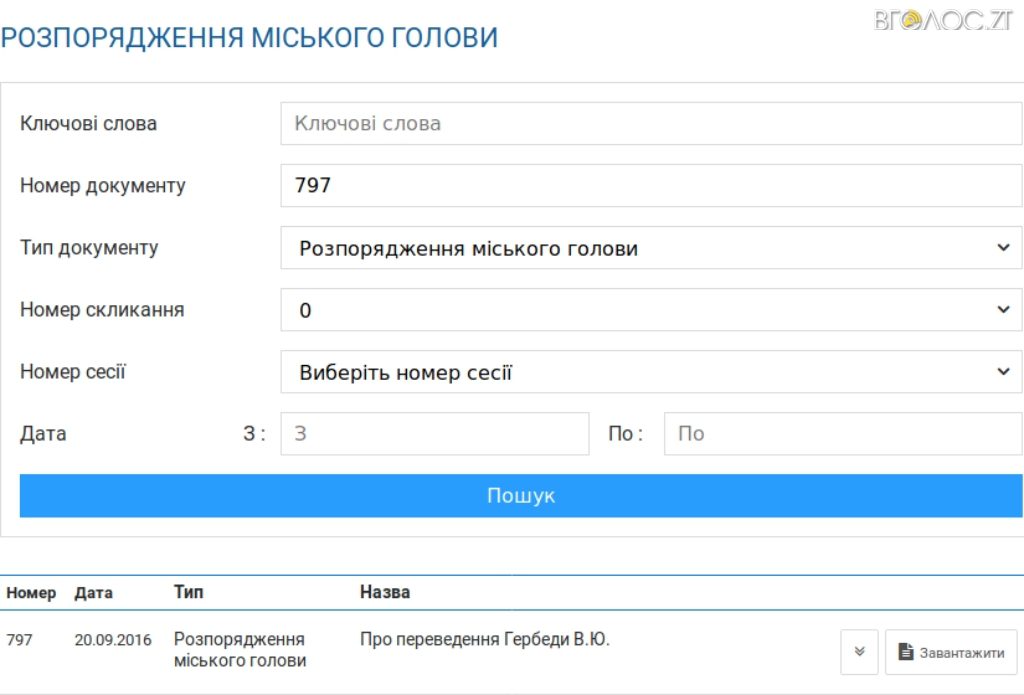Click the ВГОЛОС.ZT logo watermark
This screenshot has height=695, width=1024.
[x=942, y=20]
